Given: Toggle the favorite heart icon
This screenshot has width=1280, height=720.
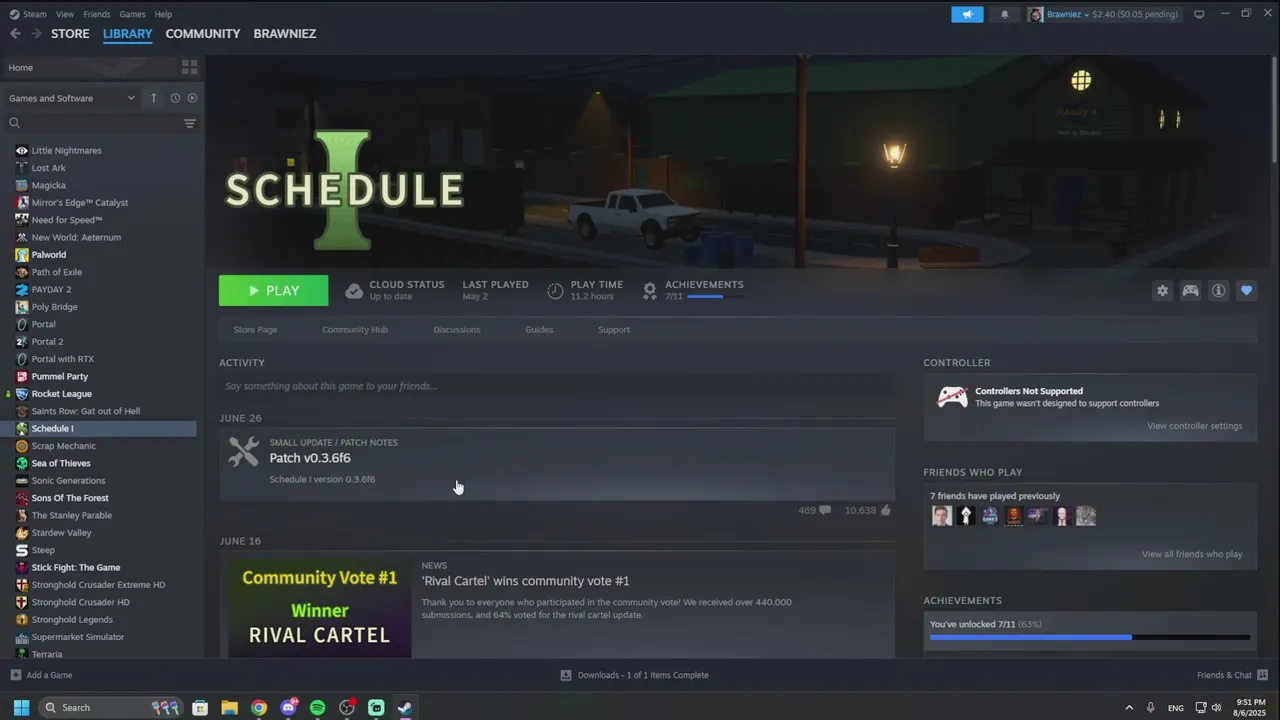Looking at the screenshot, I should tap(1246, 290).
